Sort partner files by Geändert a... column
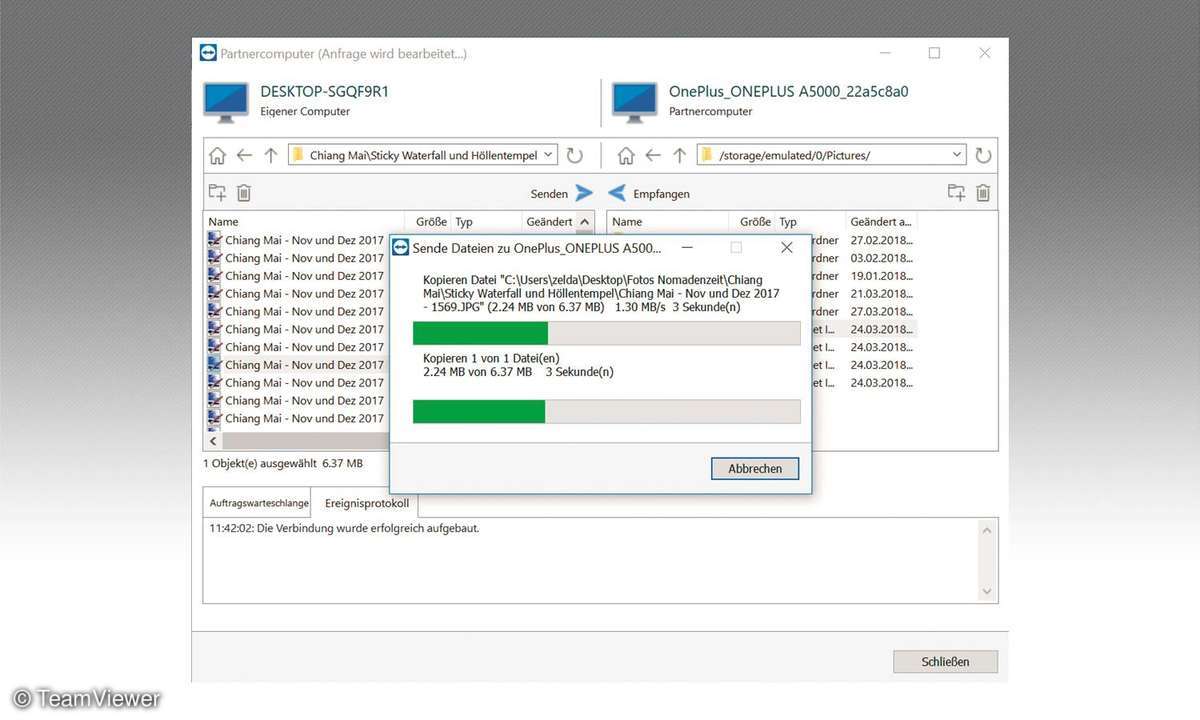The width and height of the screenshot is (1200, 720). click(x=881, y=222)
